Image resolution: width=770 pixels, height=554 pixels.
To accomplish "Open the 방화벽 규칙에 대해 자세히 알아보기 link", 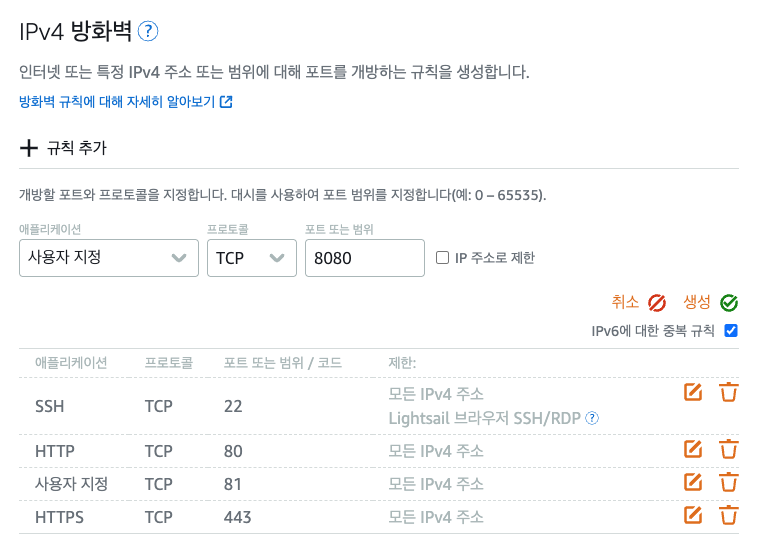I will click(x=117, y=102).
